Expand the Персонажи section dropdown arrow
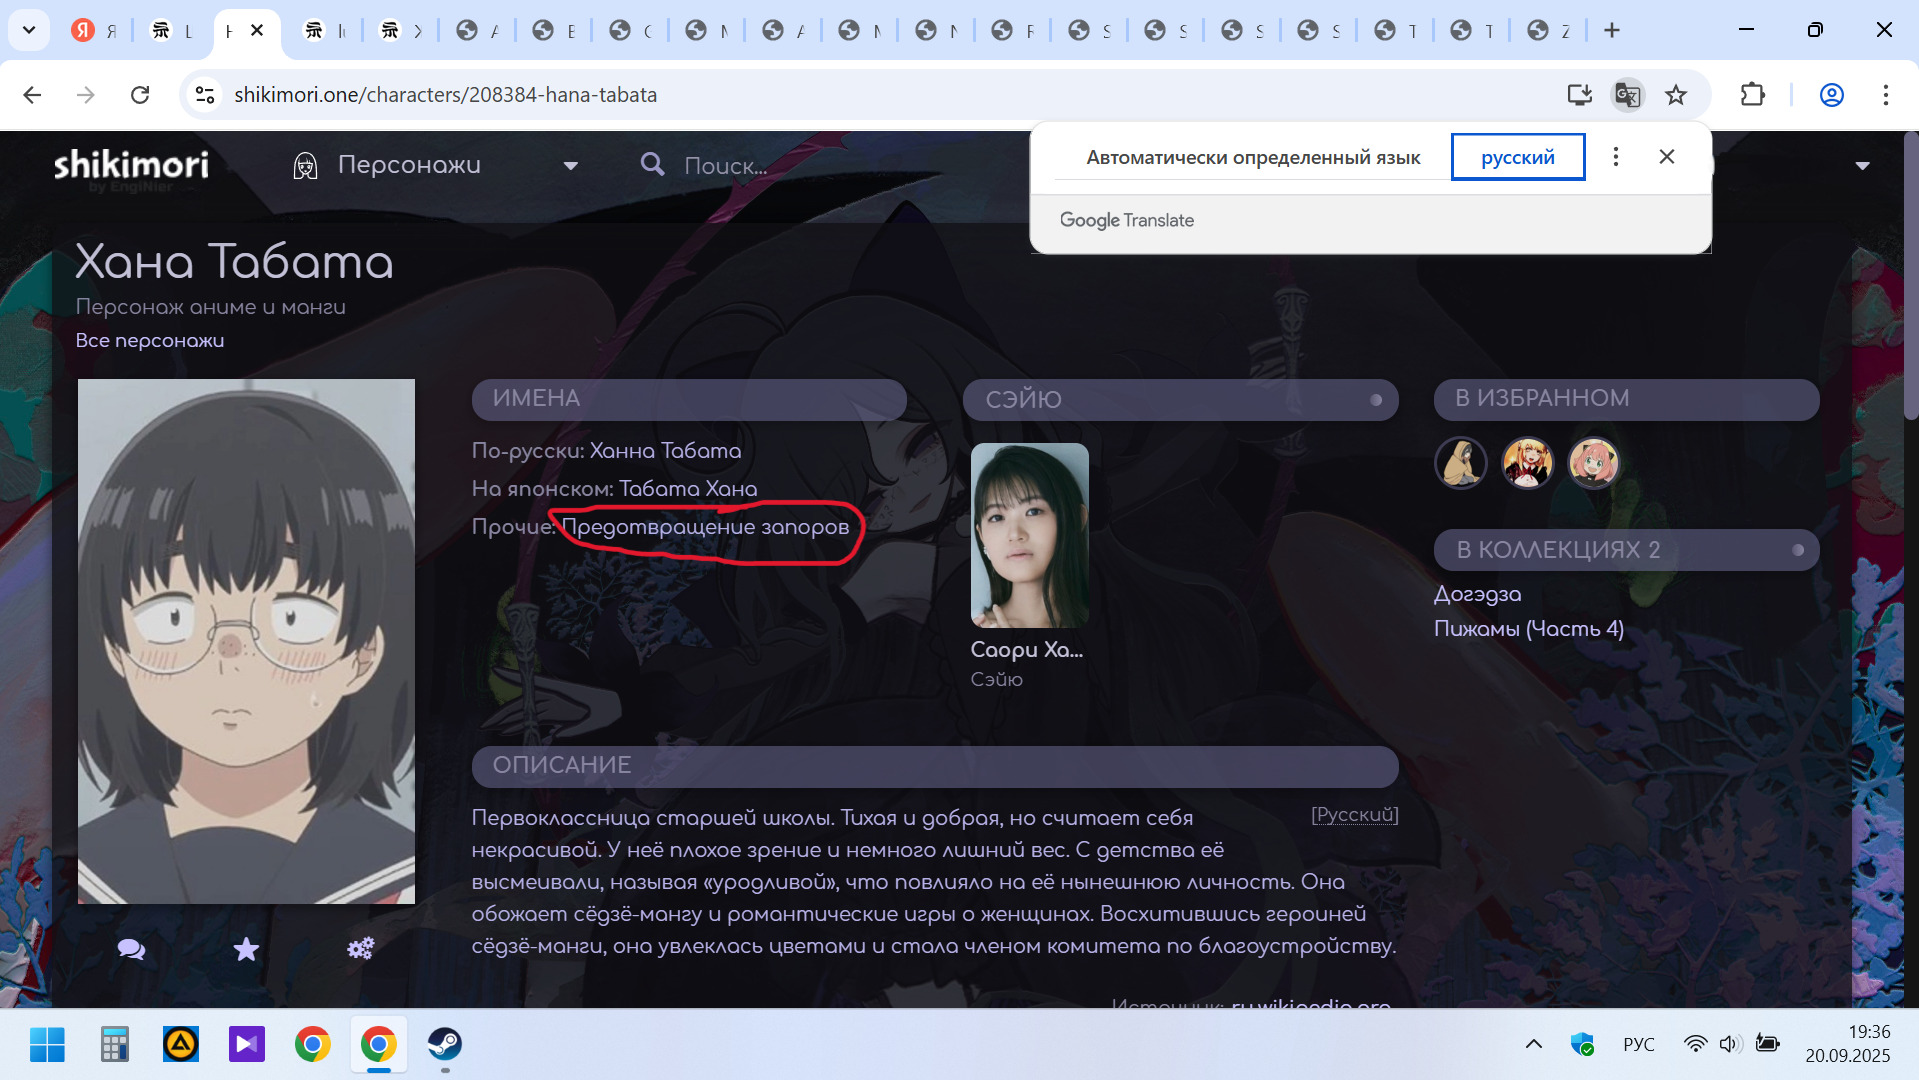 pos(570,166)
